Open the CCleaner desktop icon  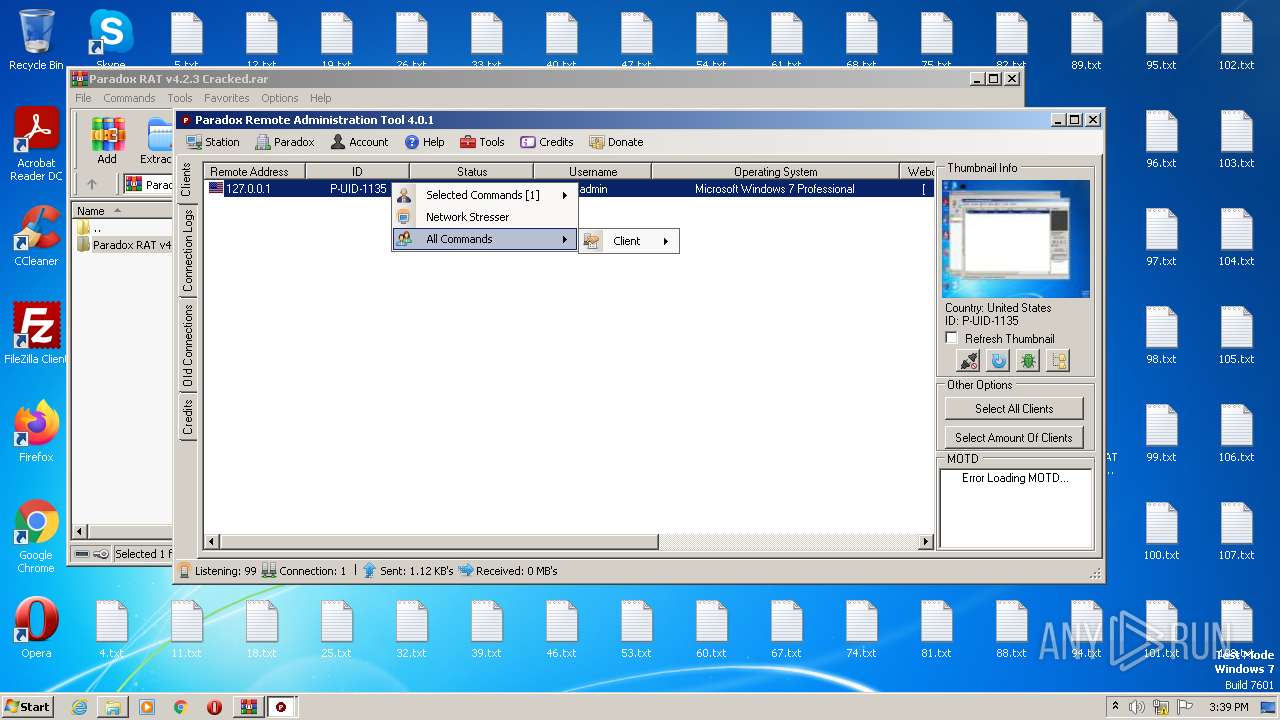[36, 236]
